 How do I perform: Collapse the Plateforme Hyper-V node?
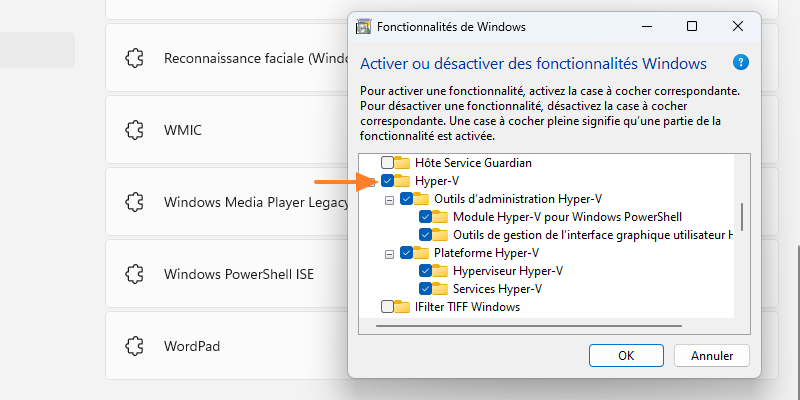389,253
